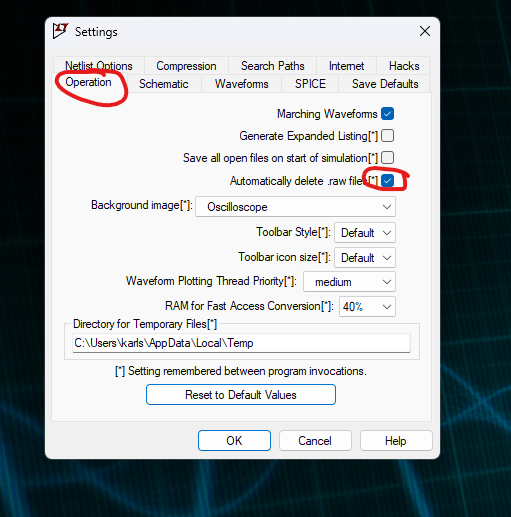Switch to the Schematic tab
The image size is (511, 517).
(164, 84)
